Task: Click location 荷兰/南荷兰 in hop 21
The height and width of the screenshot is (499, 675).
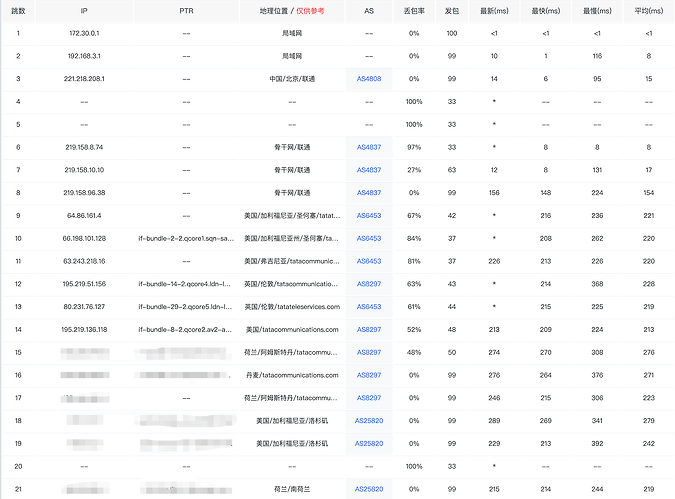Action: tap(292, 490)
